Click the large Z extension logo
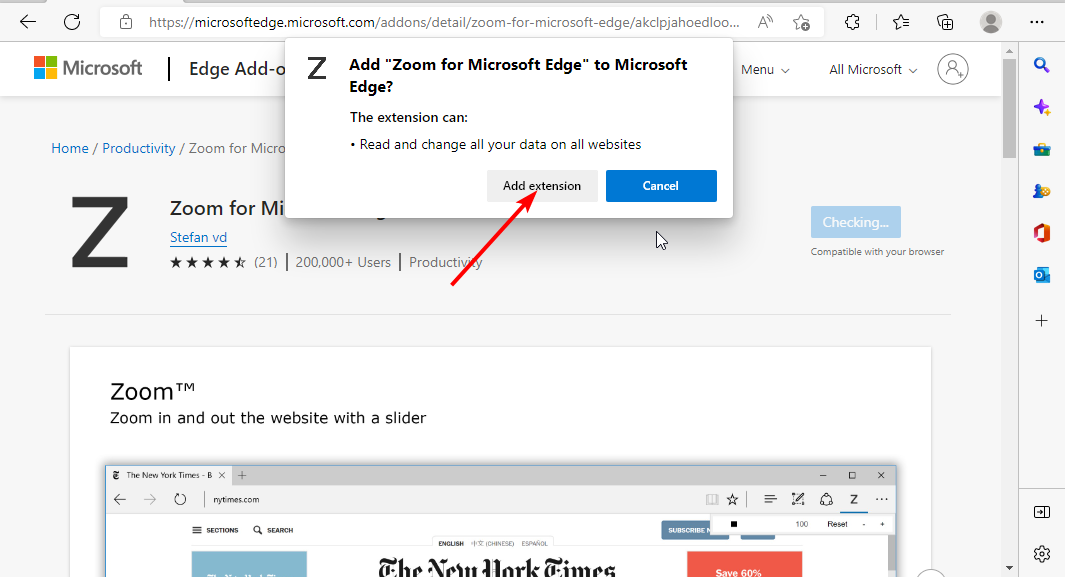Image resolution: width=1065 pixels, height=577 pixels. point(100,232)
